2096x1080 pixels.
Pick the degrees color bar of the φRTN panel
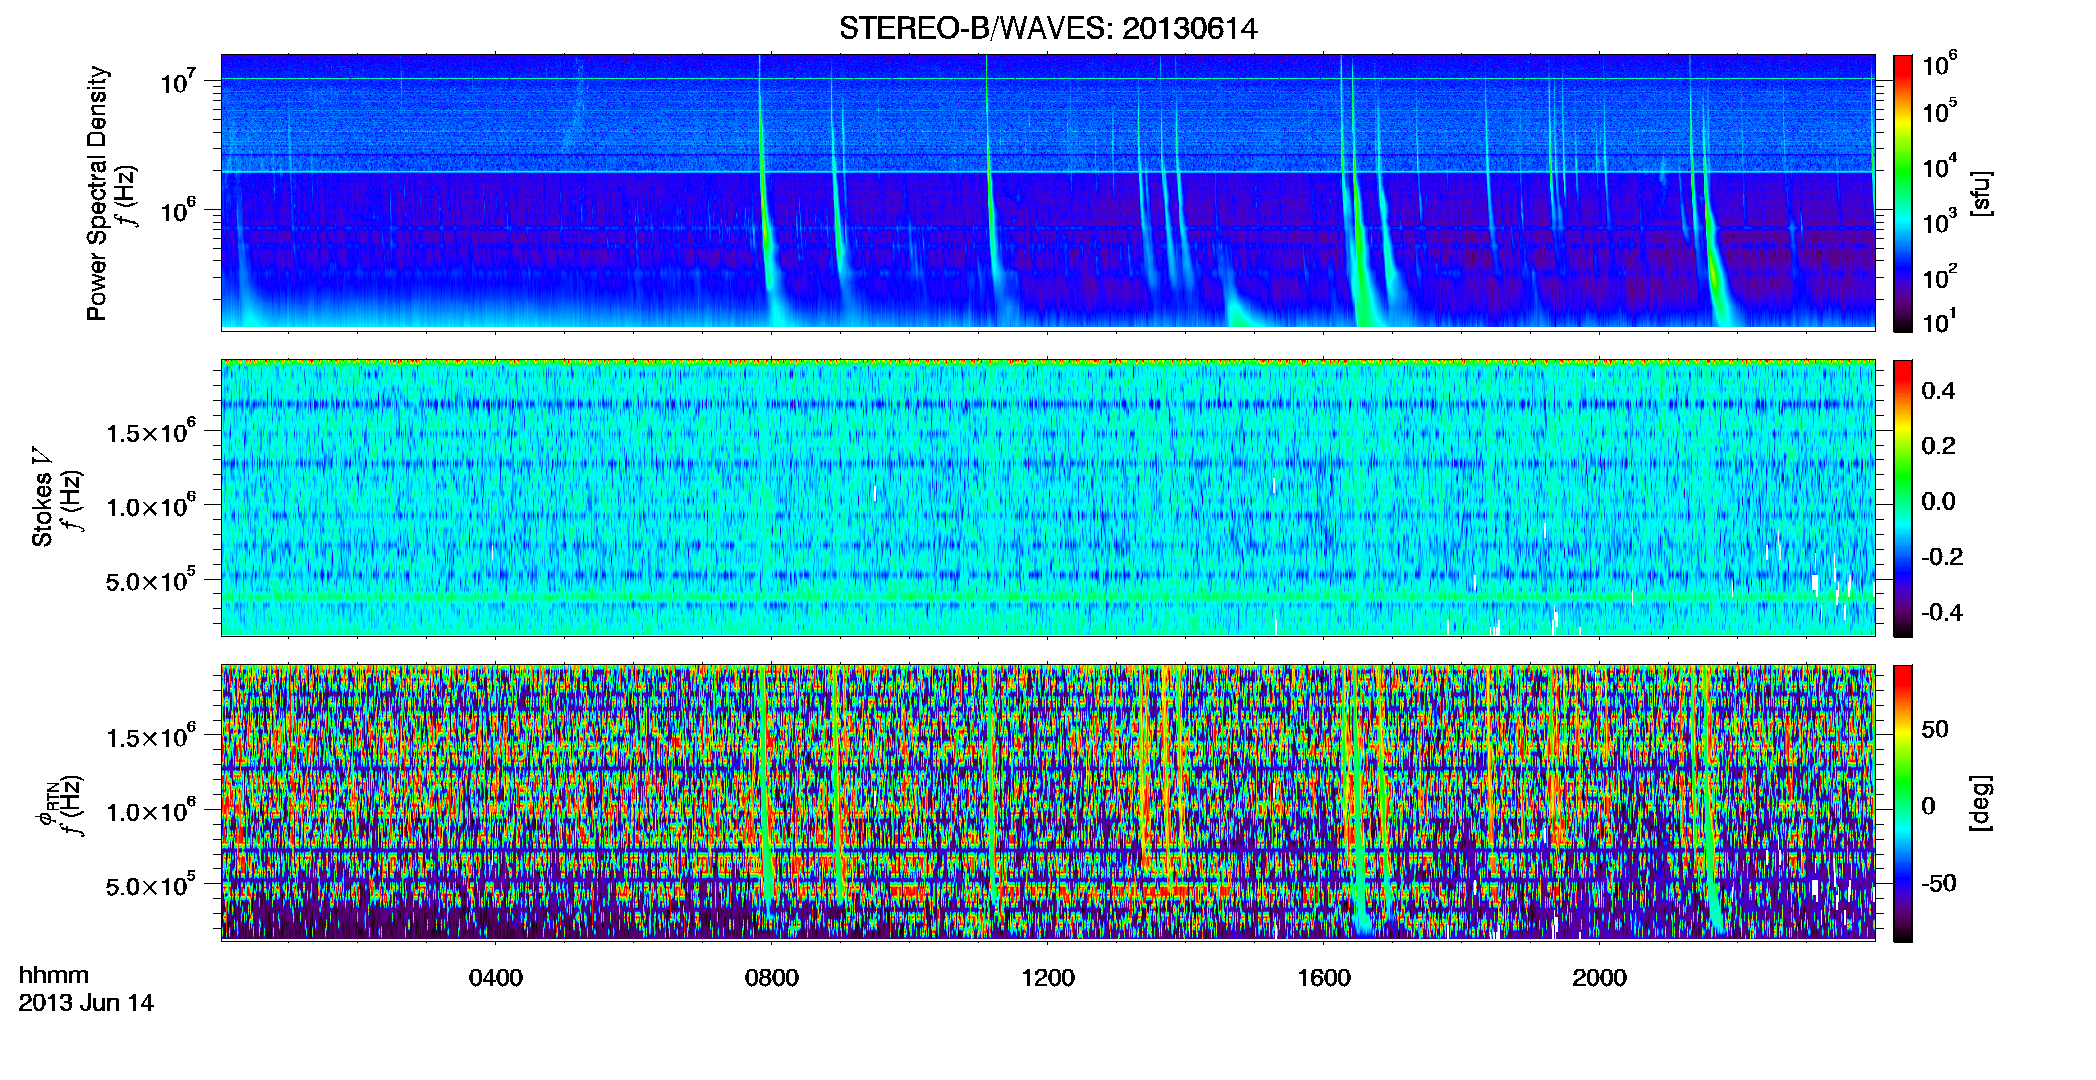pyautogui.click(x=1903, y=803)
